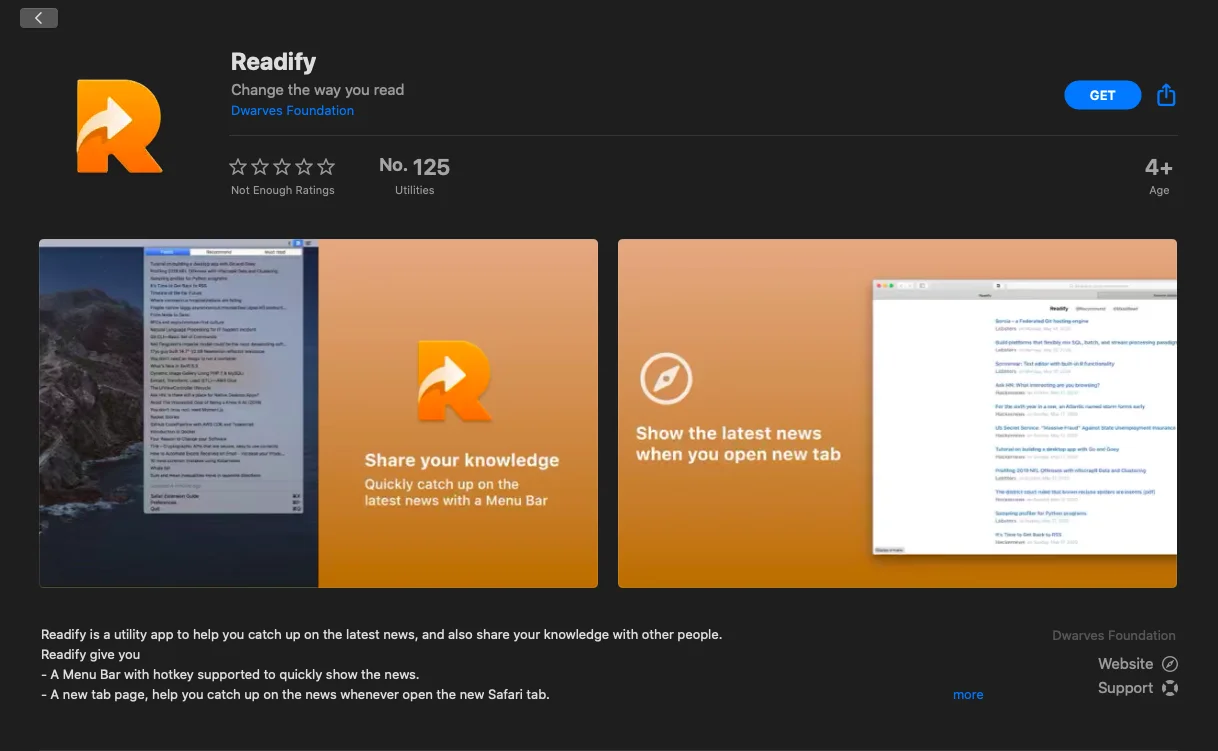The image size is (1218, 751).
Task: Click the 'Readify give you' line
Action: click(x=90, y=655)
